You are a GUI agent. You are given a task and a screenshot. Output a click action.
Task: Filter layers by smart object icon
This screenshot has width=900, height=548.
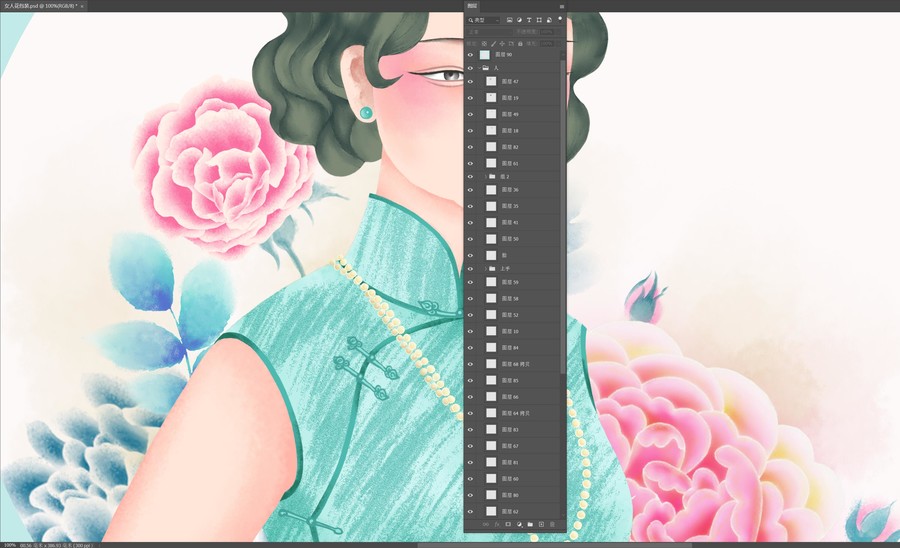[x=549, y=20]
